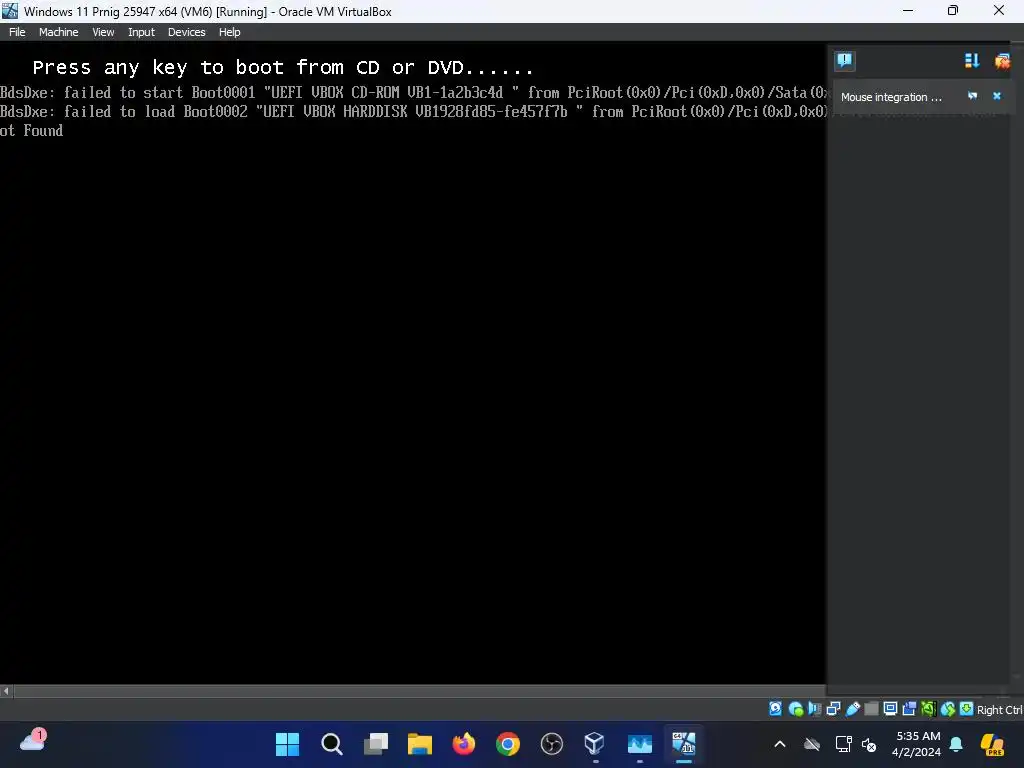Click the tray icon left of the network icon
Screen dimensions: 1024x768
pyautogui.click(x=812, y=744)
